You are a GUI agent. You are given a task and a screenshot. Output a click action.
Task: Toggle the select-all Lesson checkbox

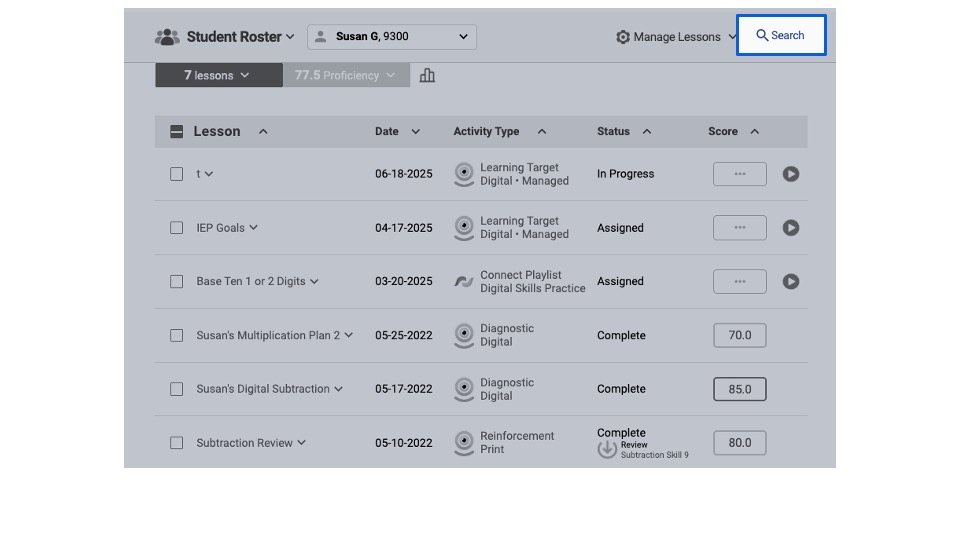click(x=176, y=132)
